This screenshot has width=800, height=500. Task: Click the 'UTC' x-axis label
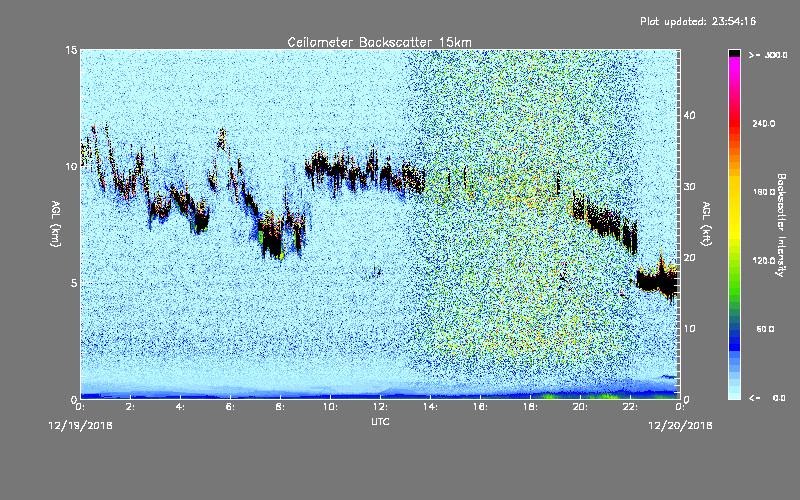point(380,421)
